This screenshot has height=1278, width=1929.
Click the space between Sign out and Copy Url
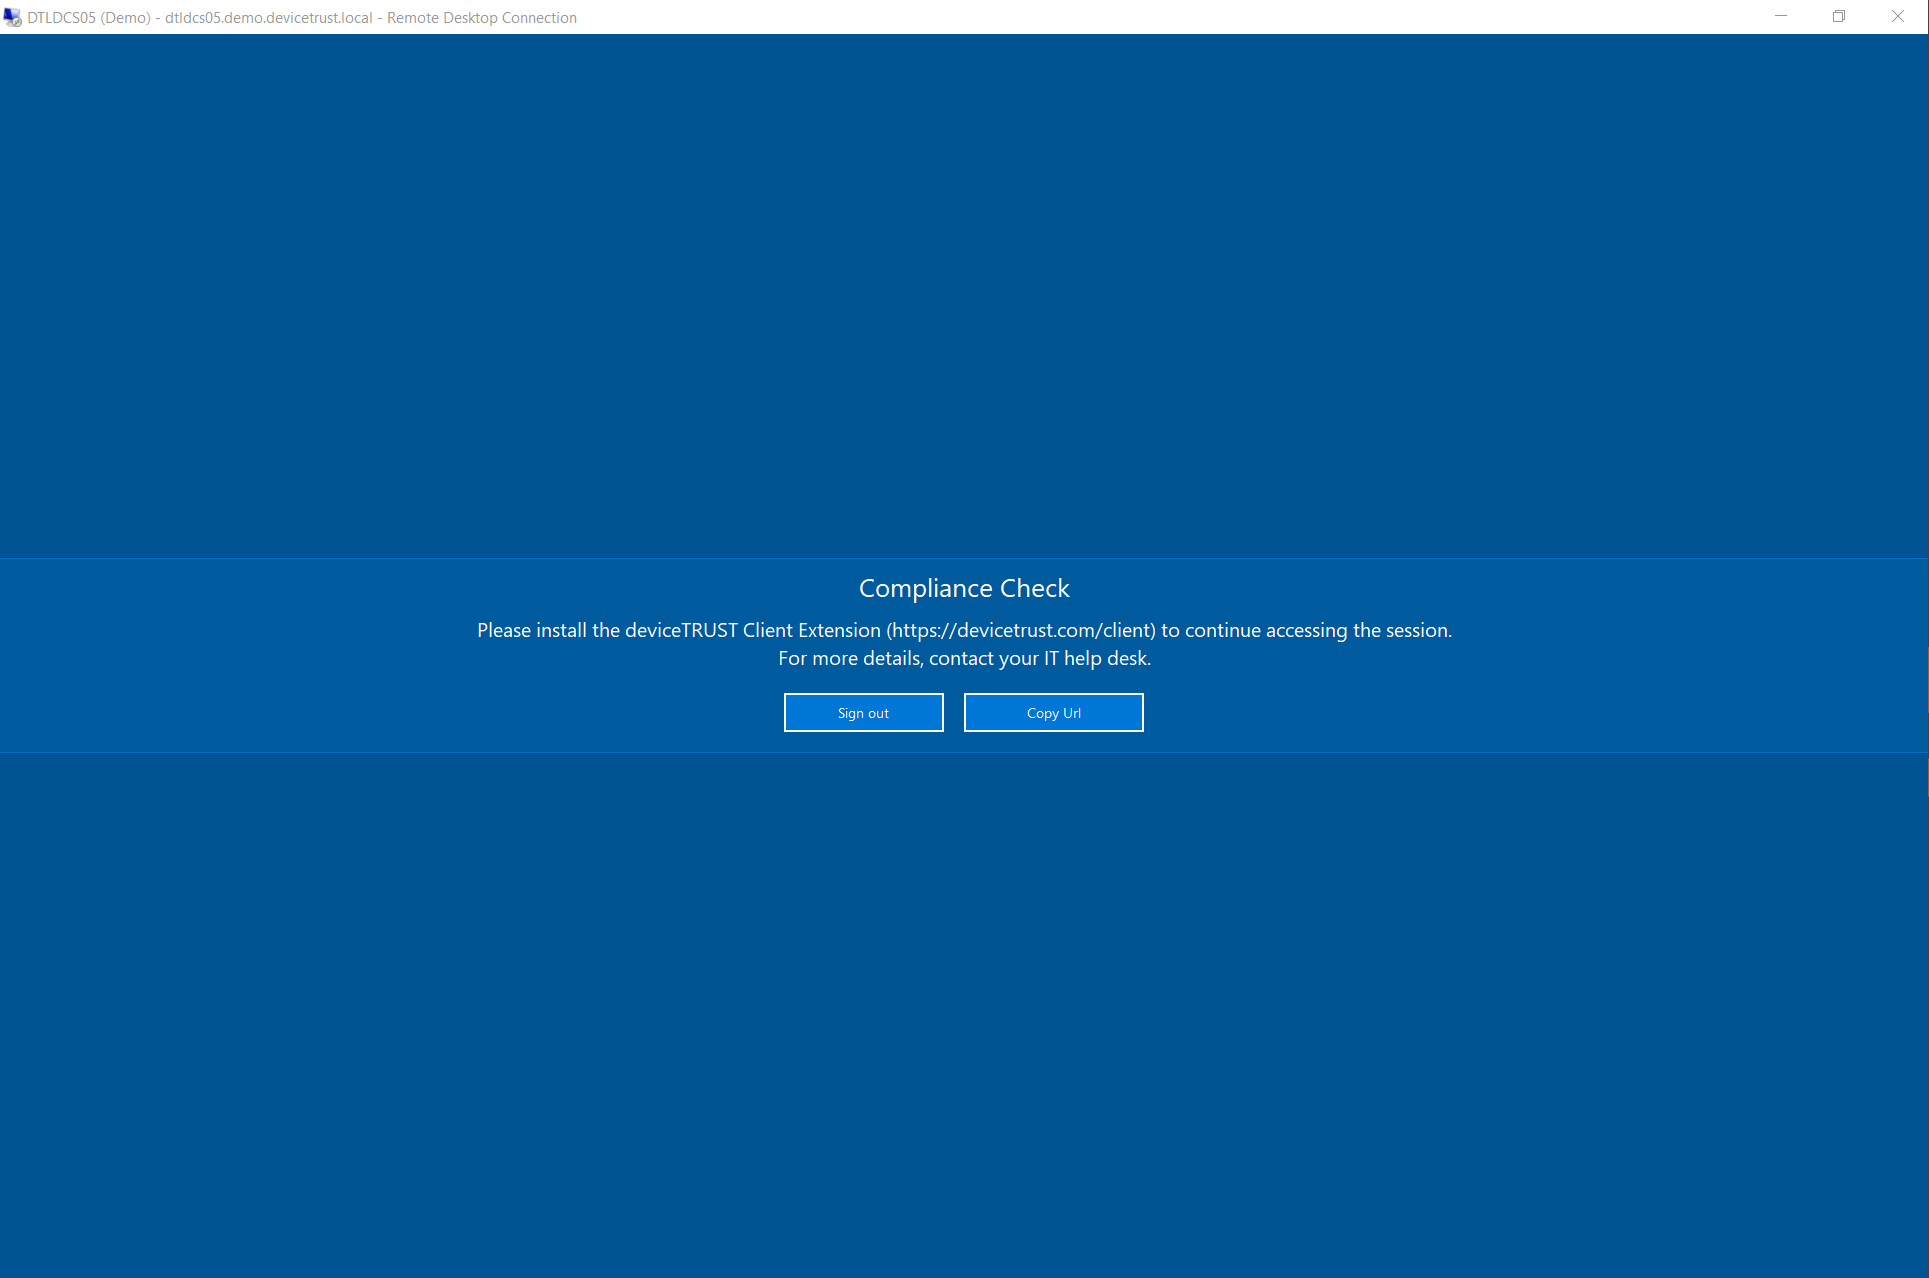click(953, 712)
